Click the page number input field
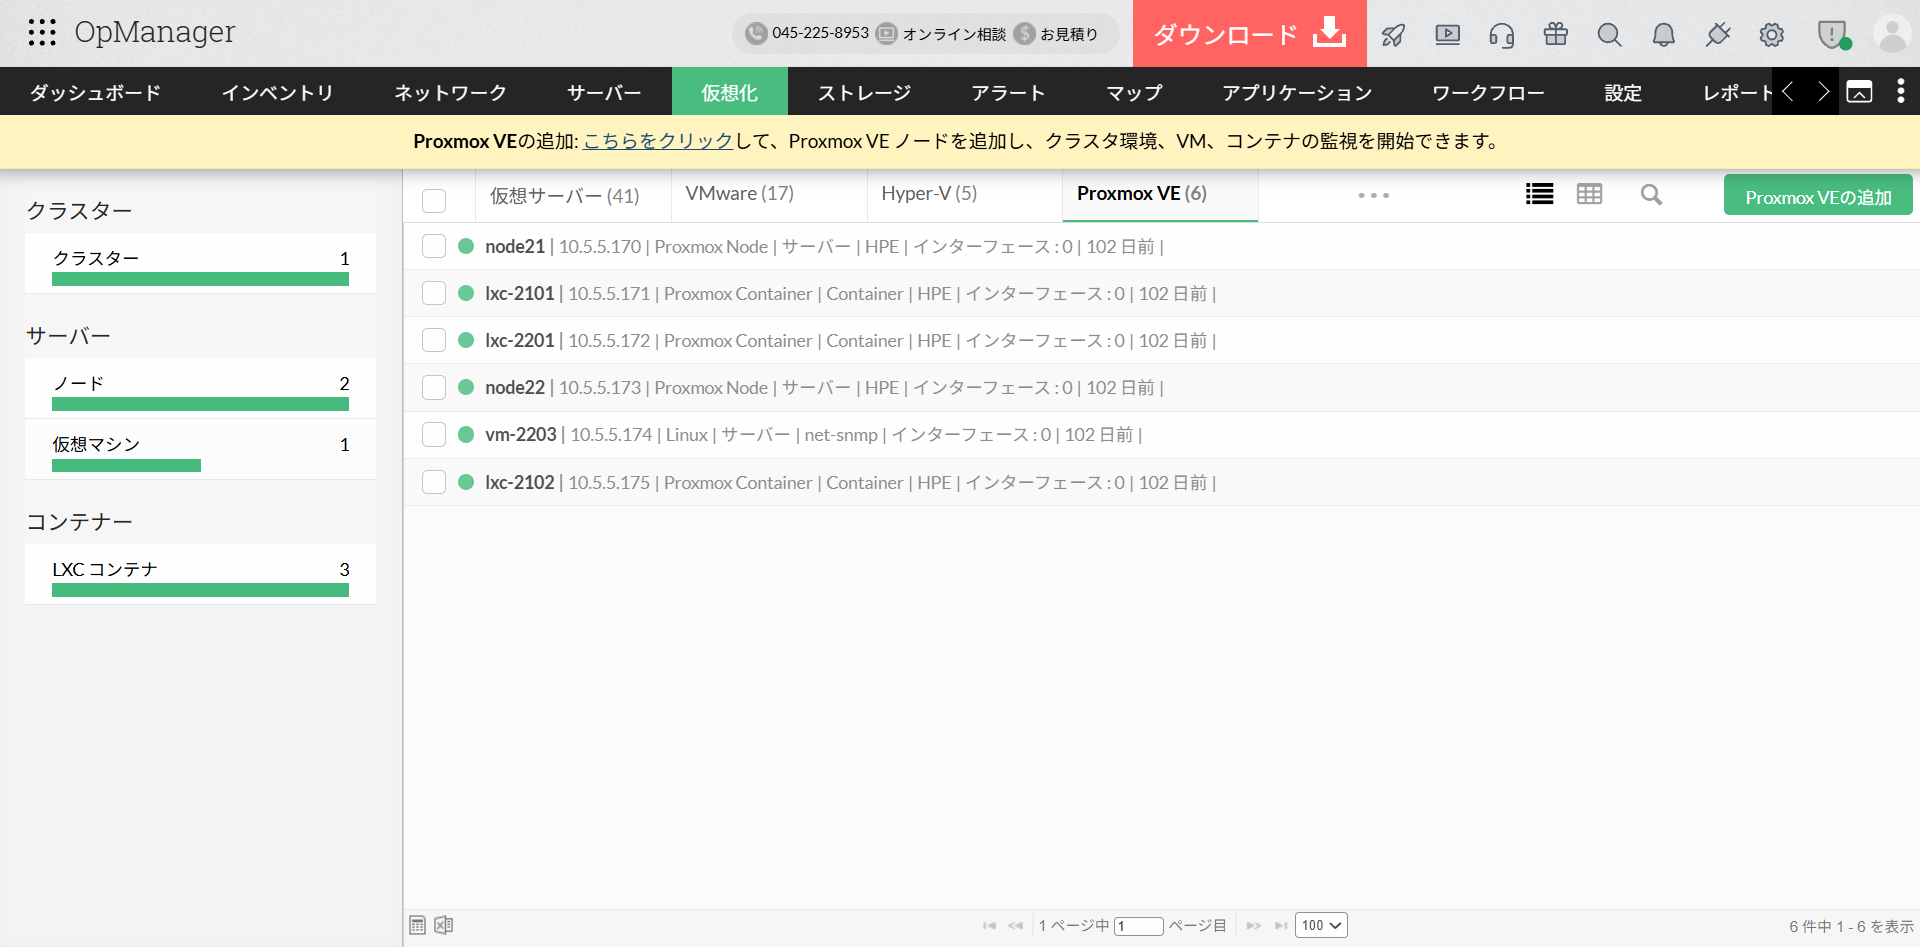Viewport: 1920px width, 947px height. click(x=1139, y=926)
